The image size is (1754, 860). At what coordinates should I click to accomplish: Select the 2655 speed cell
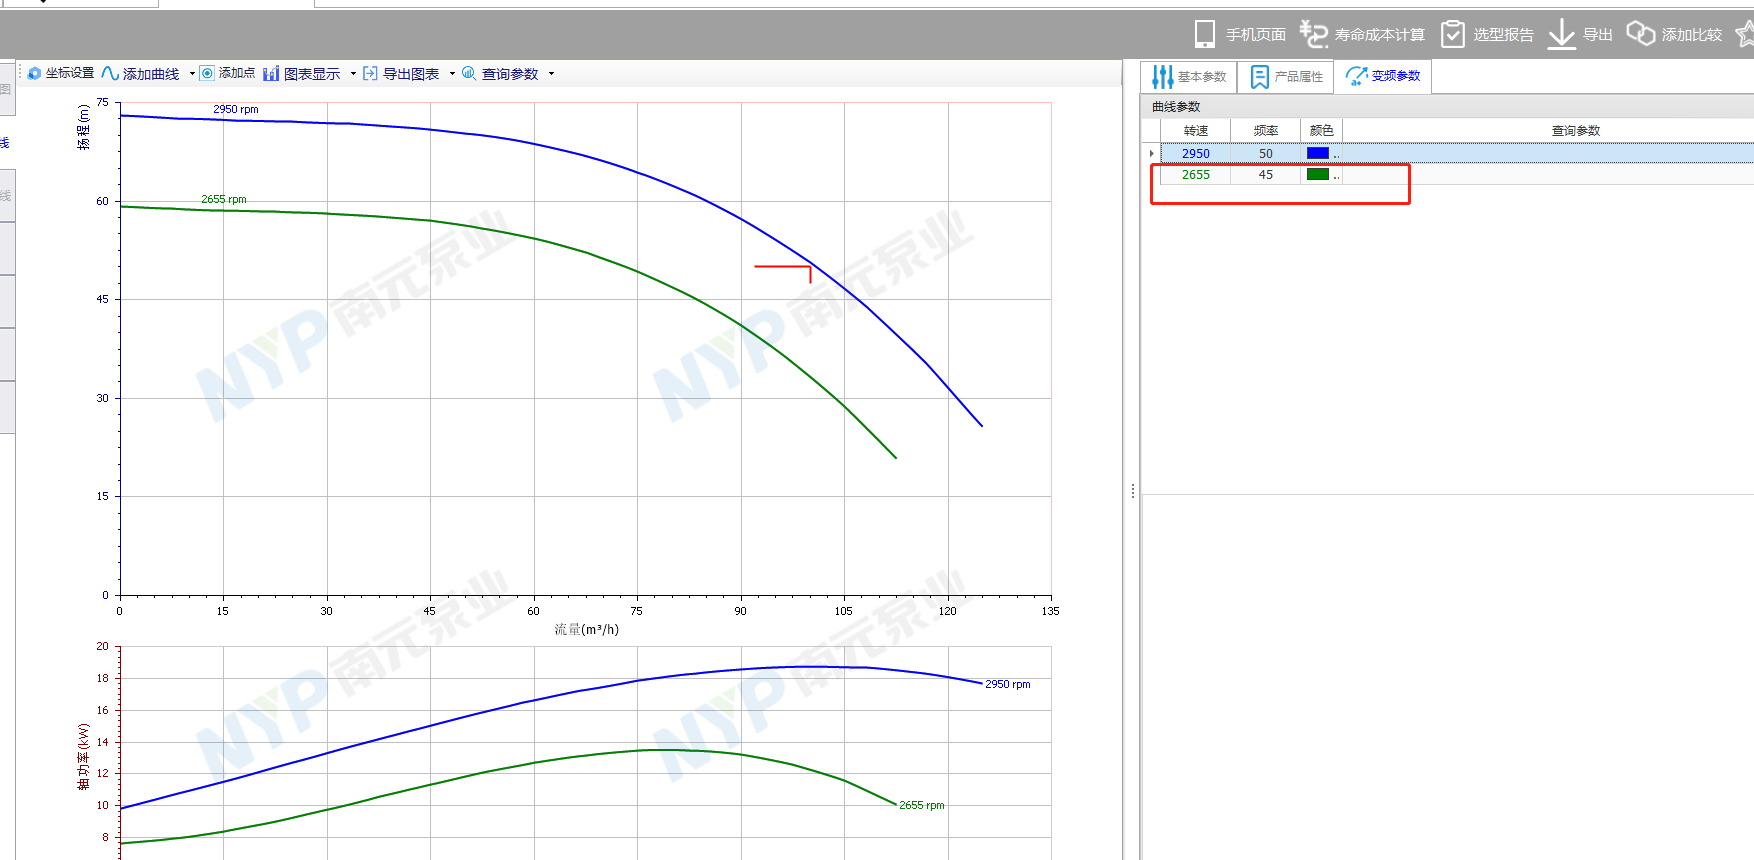[x=1196, y=174]
